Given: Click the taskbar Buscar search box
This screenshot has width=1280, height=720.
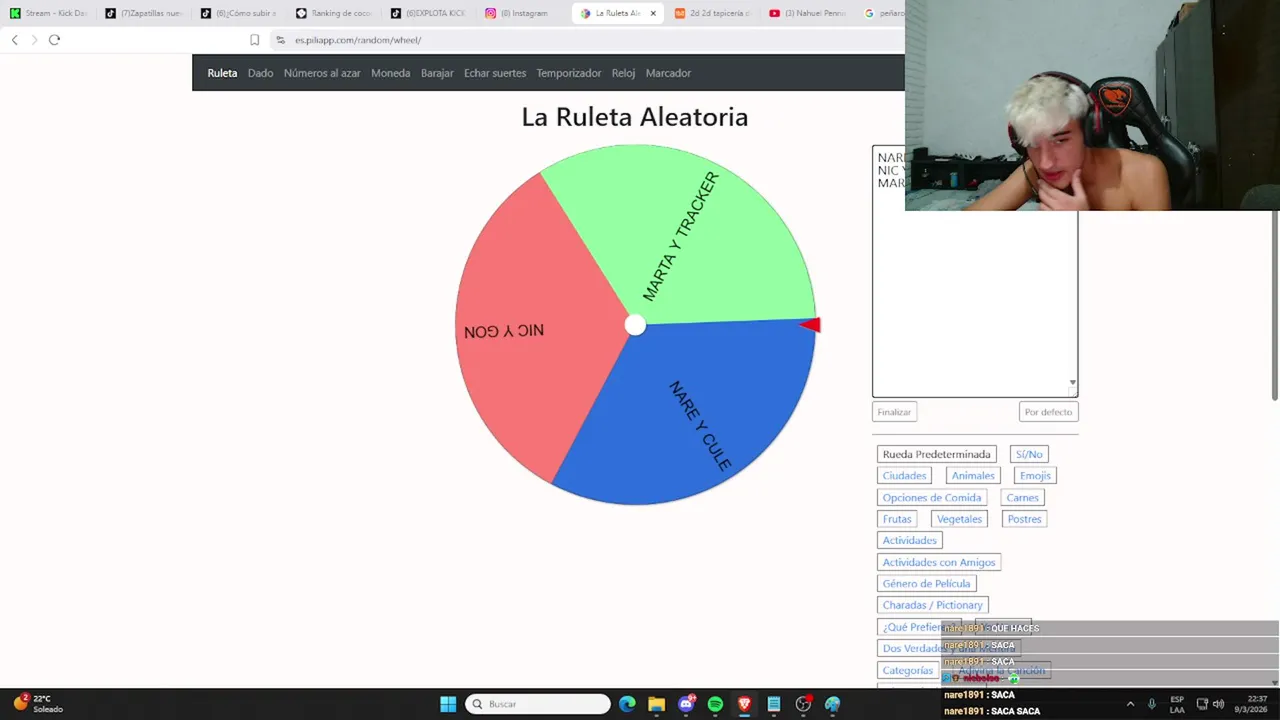Looking at the screenshot, I should point(538,704).
